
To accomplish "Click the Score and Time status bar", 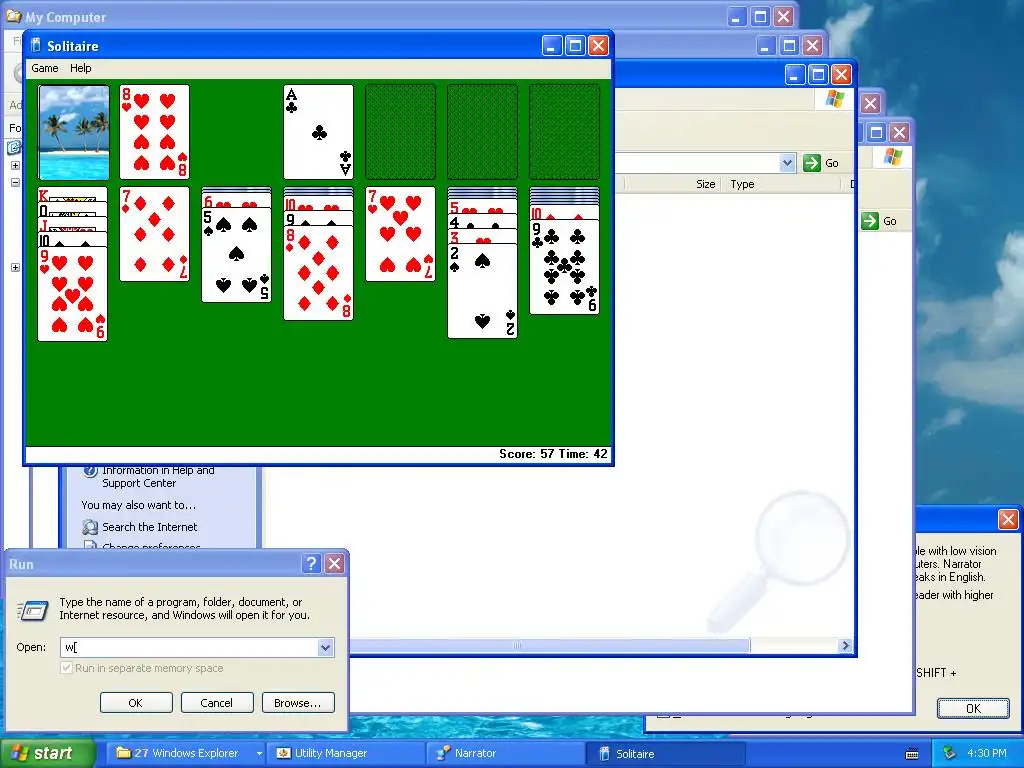I will coord(318,454).
